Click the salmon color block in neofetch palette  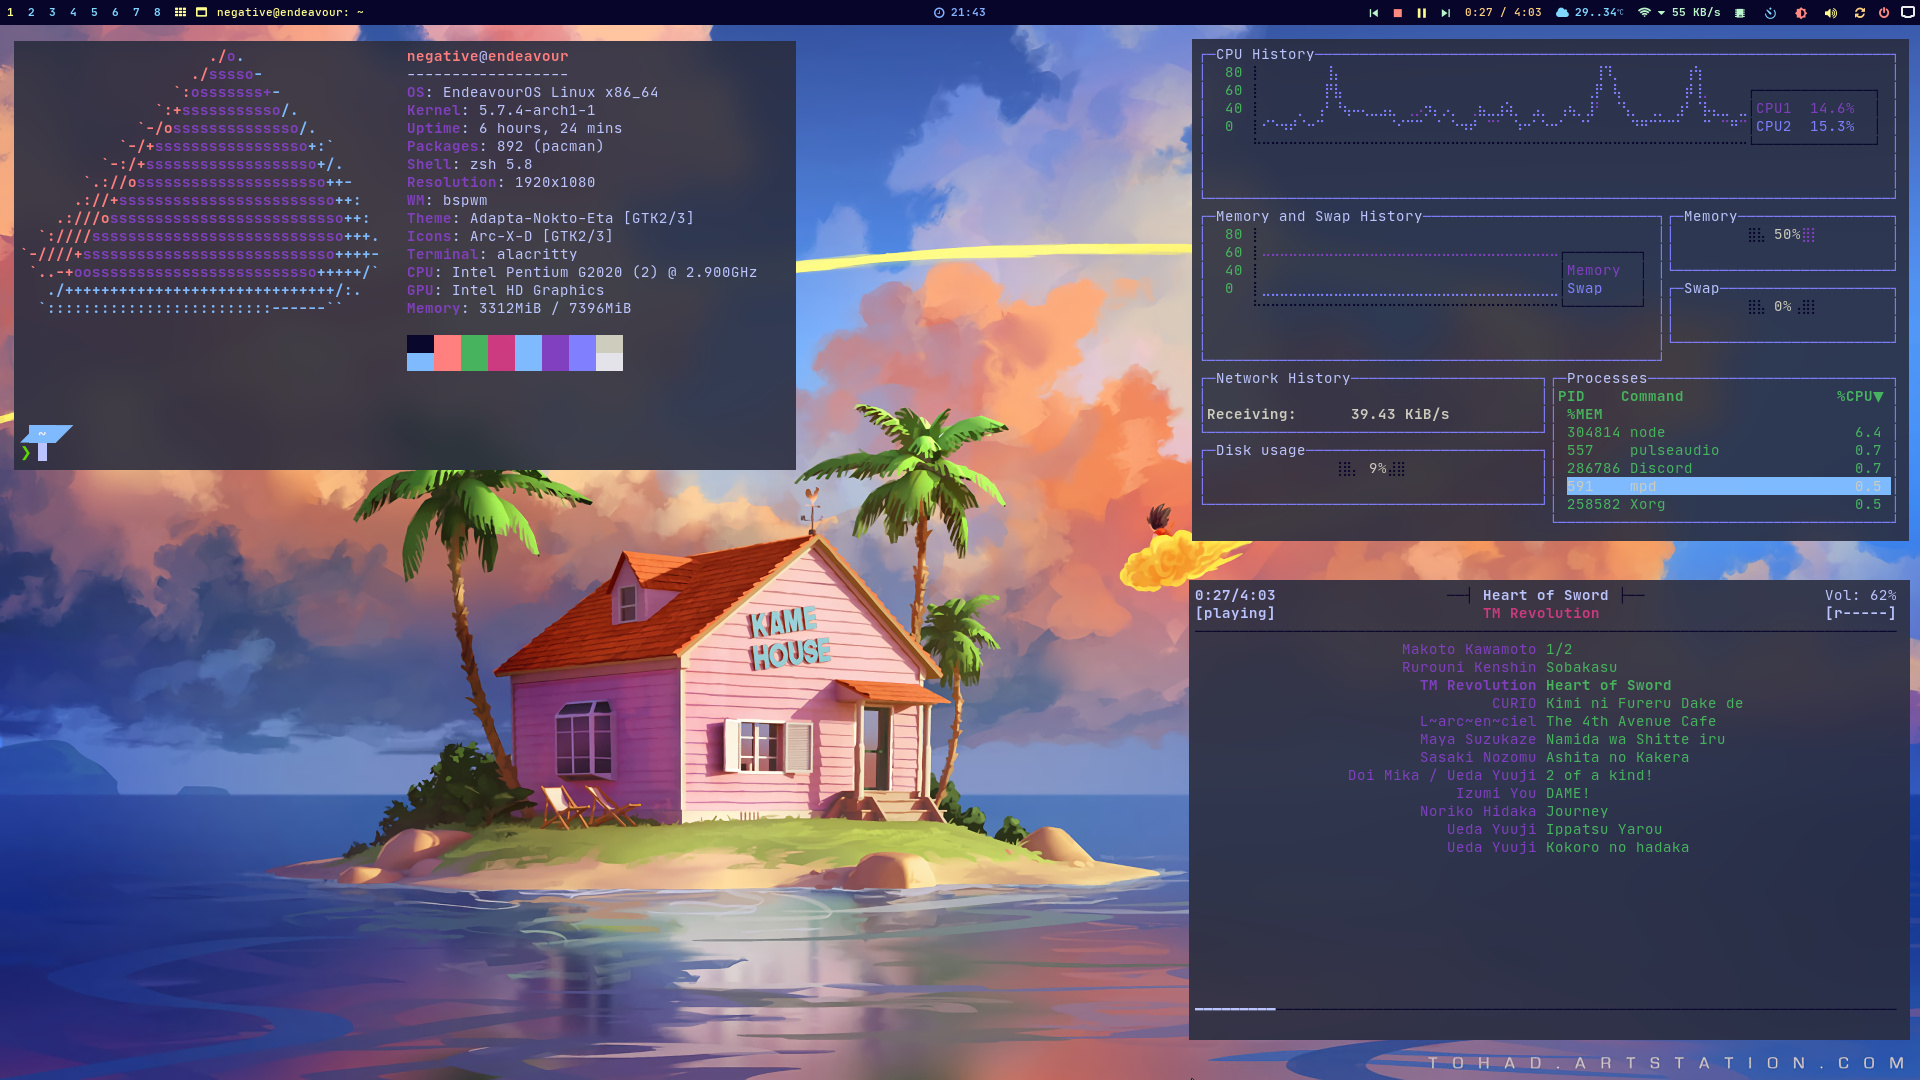click(x=447, y=353)
